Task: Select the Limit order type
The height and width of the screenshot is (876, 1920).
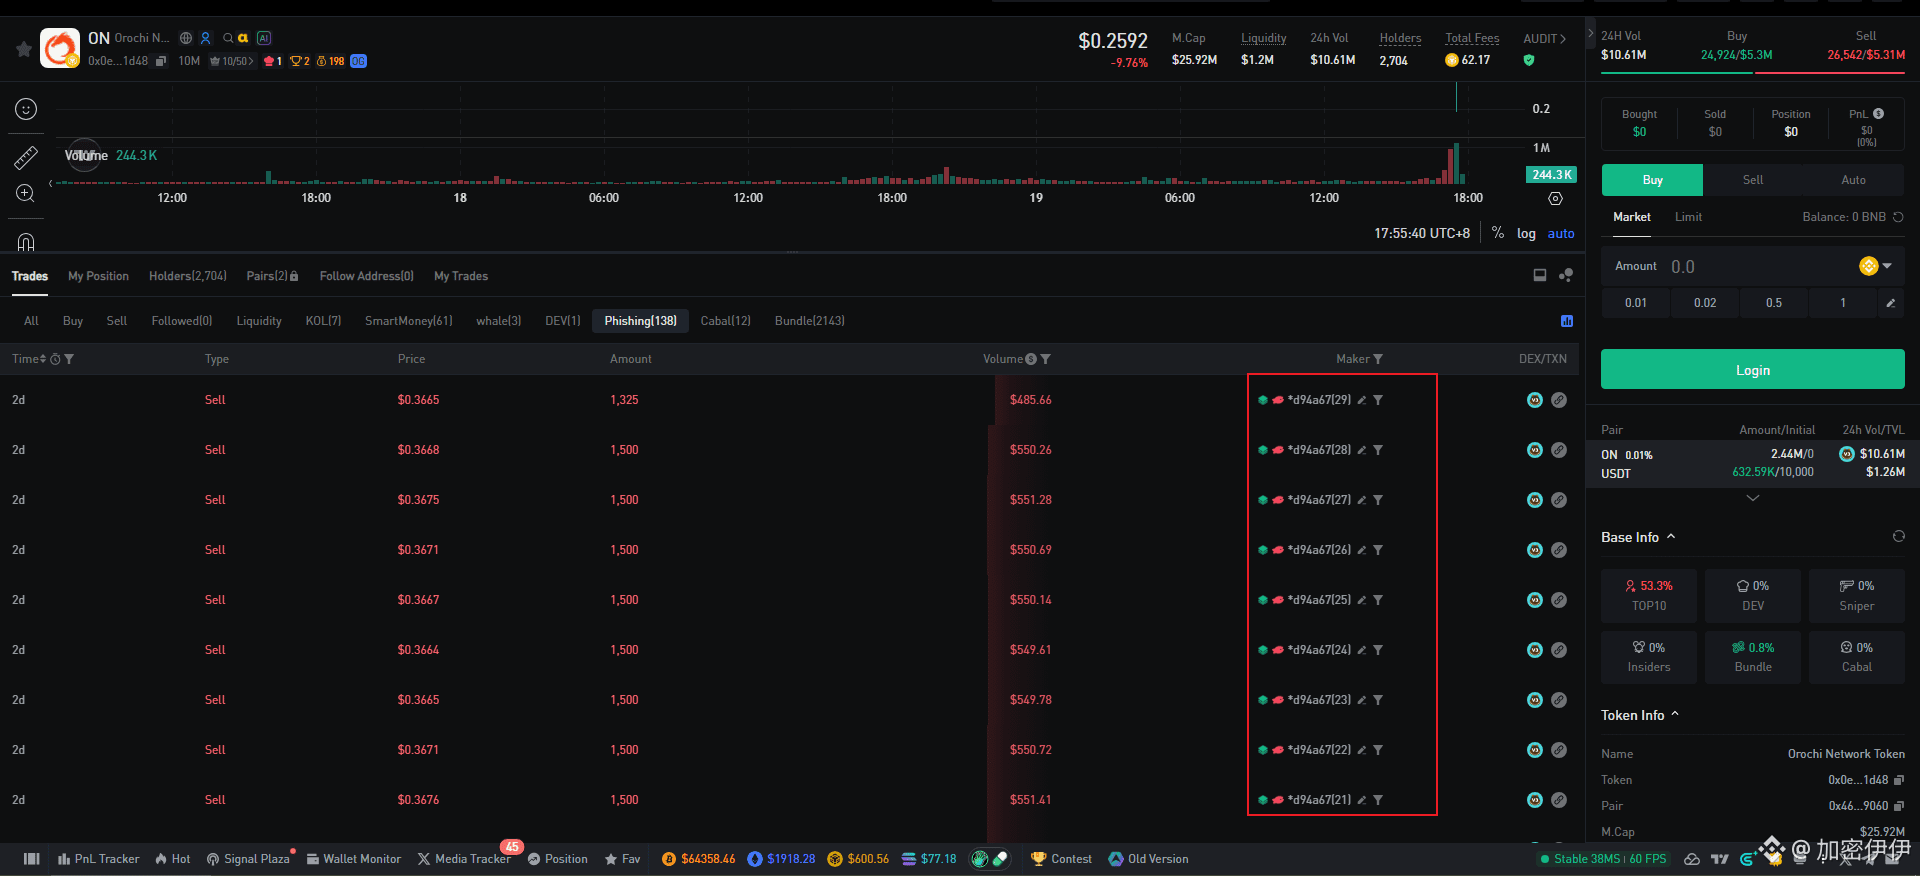Action: click(x=1688, y=217)
